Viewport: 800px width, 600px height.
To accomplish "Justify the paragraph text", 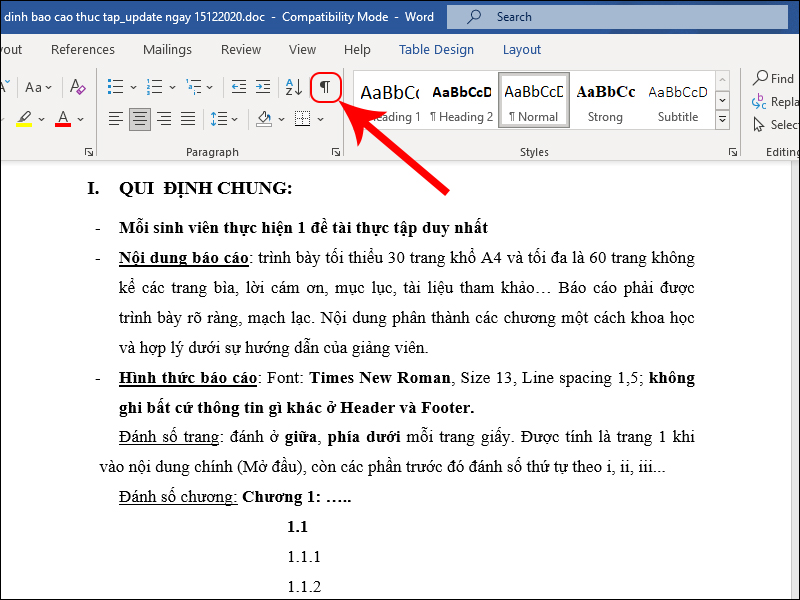I will 187,119.
